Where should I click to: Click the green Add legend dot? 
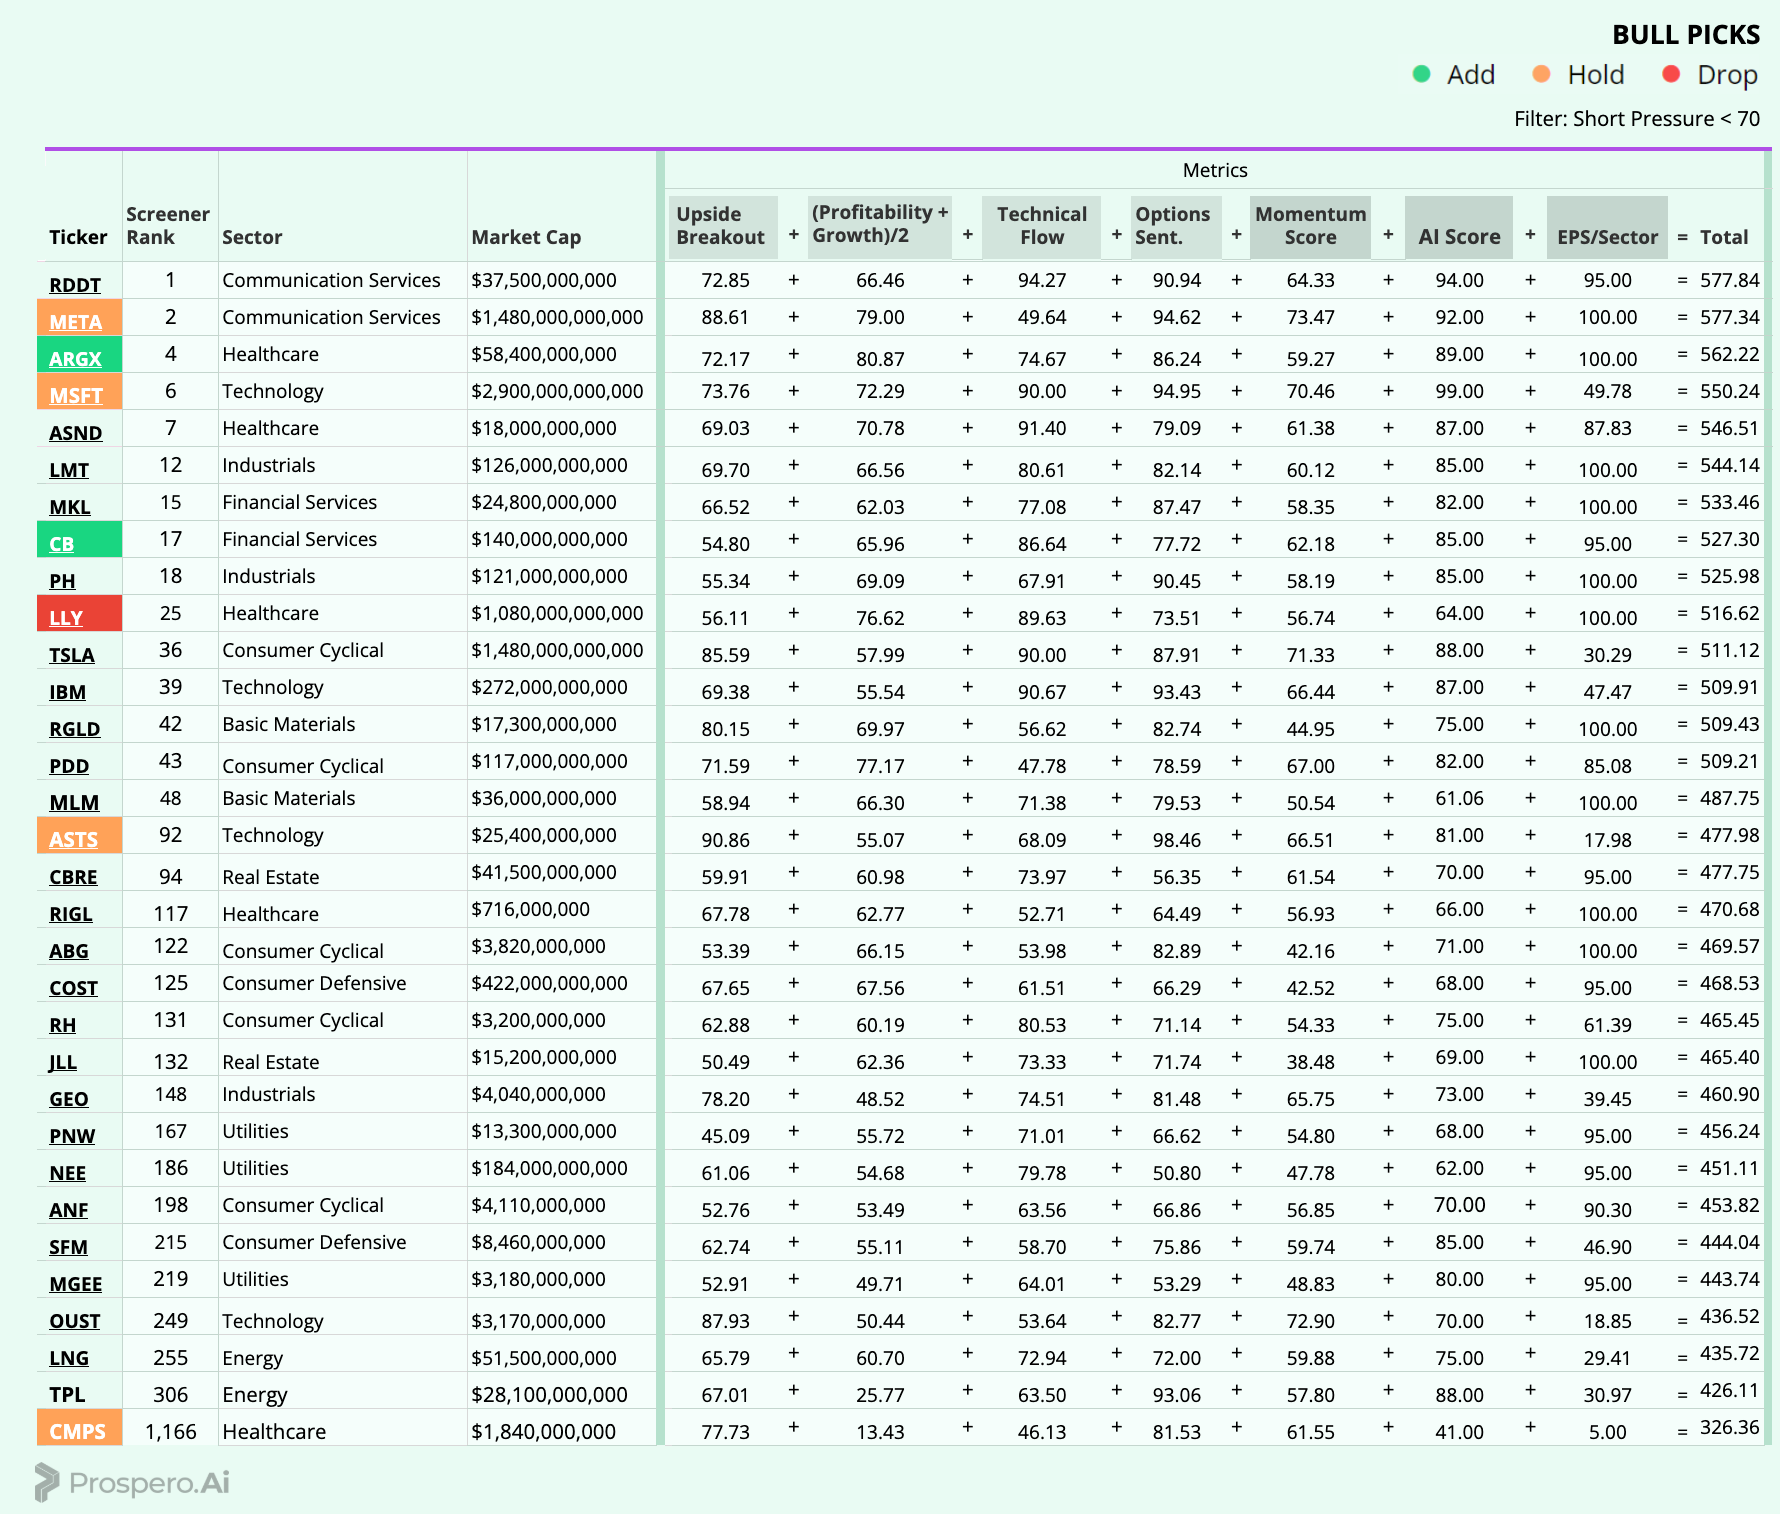(1421, 74)
